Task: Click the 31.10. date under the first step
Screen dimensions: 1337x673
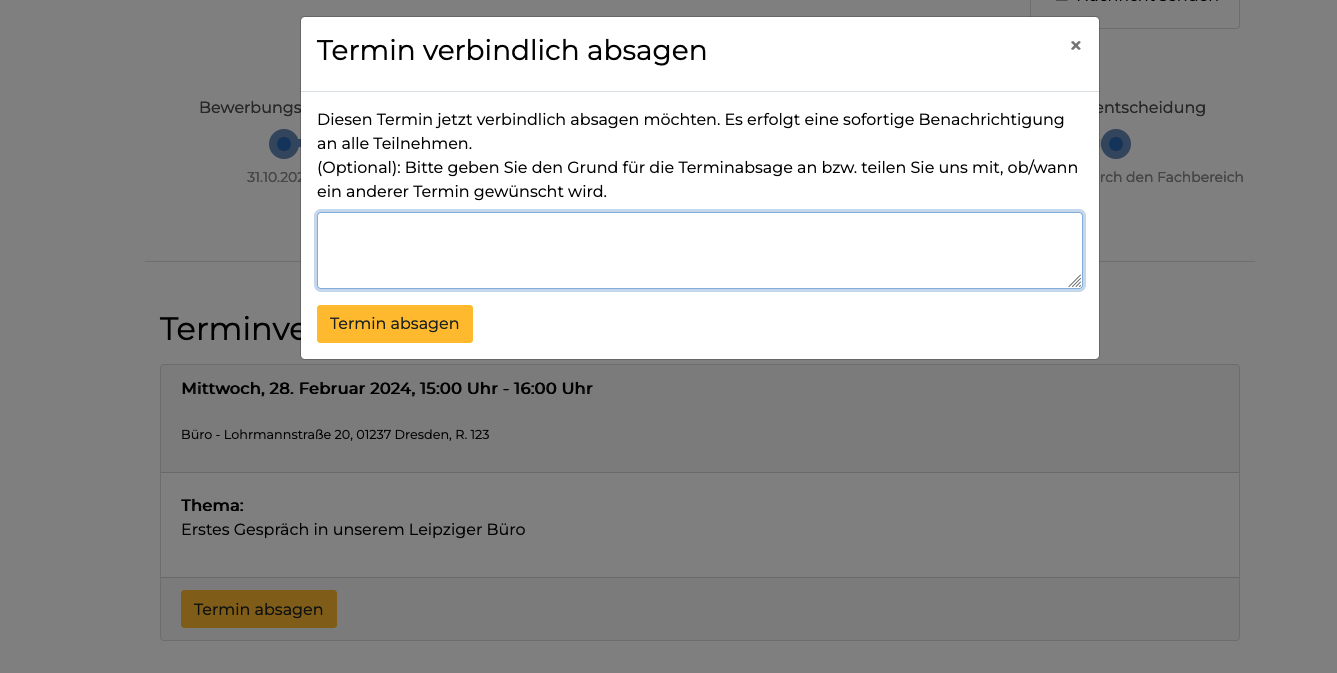Action: (x=274, y=177)
